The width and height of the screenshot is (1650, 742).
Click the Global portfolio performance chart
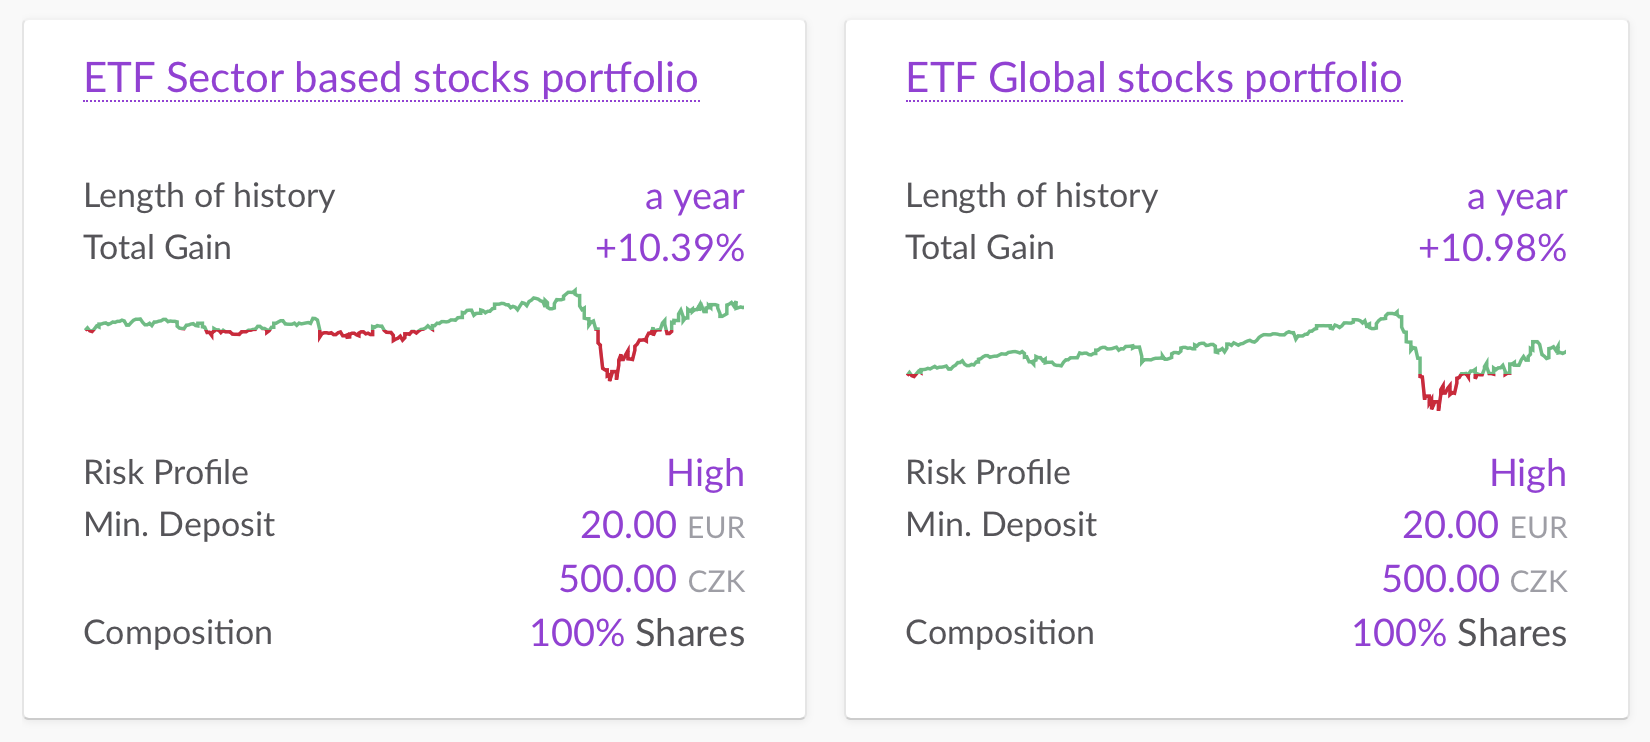pyautogui.click(x=1236, y=360)
